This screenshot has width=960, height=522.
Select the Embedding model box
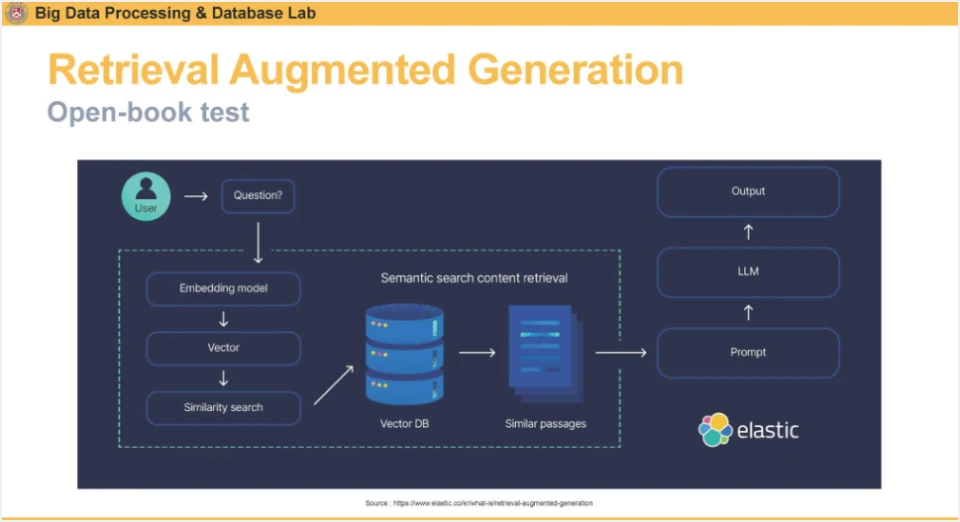coord(223,288)
